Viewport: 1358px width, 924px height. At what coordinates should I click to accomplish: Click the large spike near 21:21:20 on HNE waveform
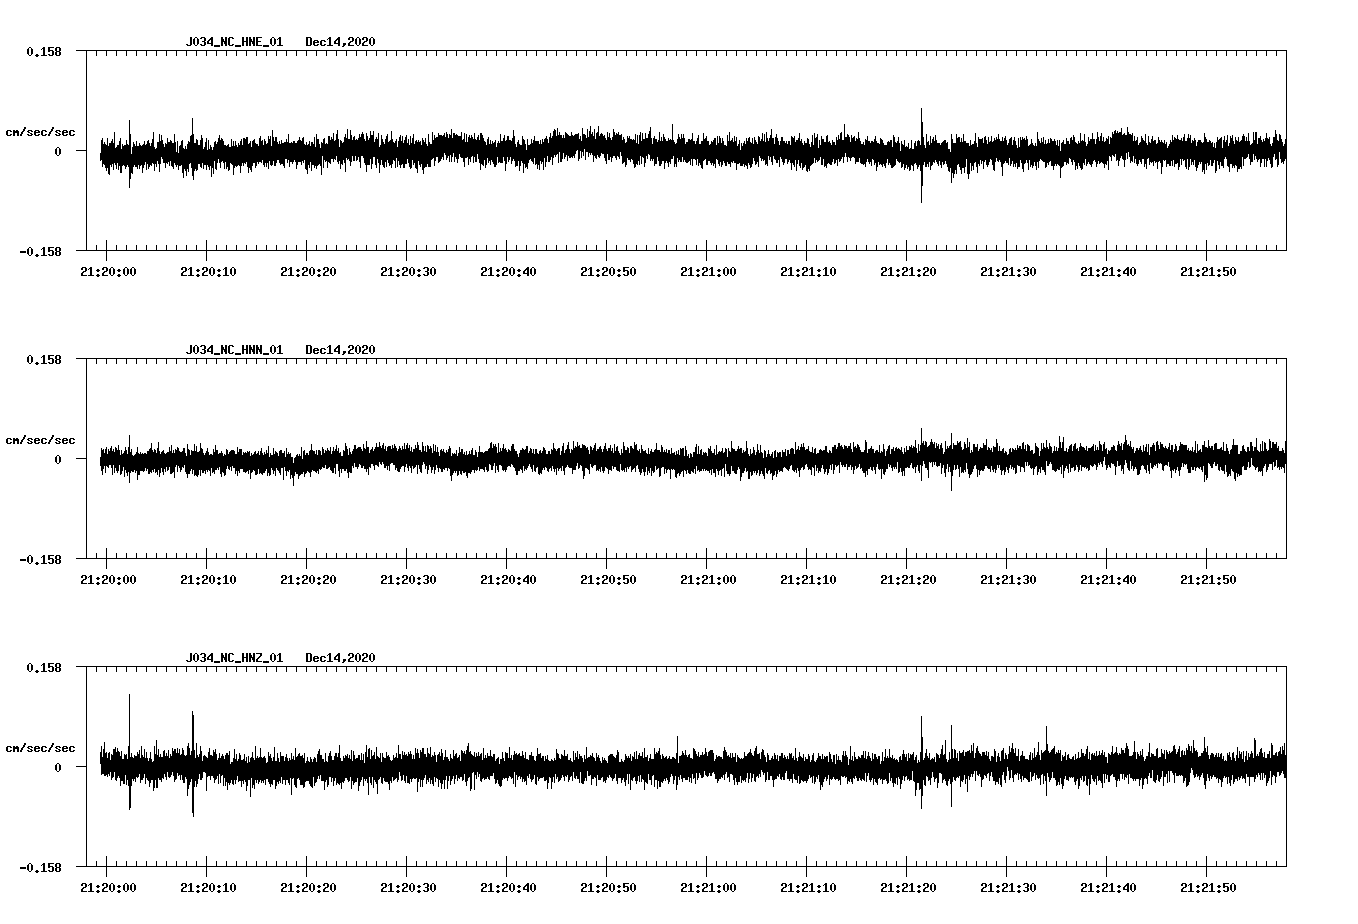click(x=922, y=152)
